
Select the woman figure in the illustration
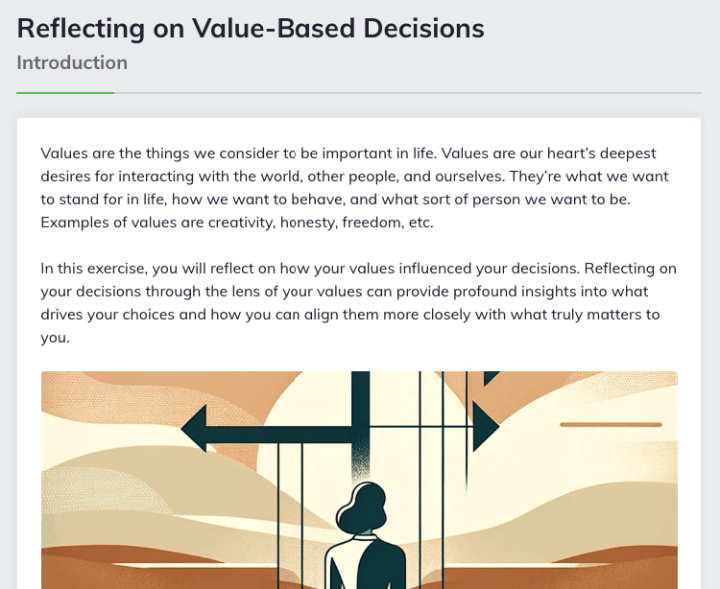364,535
